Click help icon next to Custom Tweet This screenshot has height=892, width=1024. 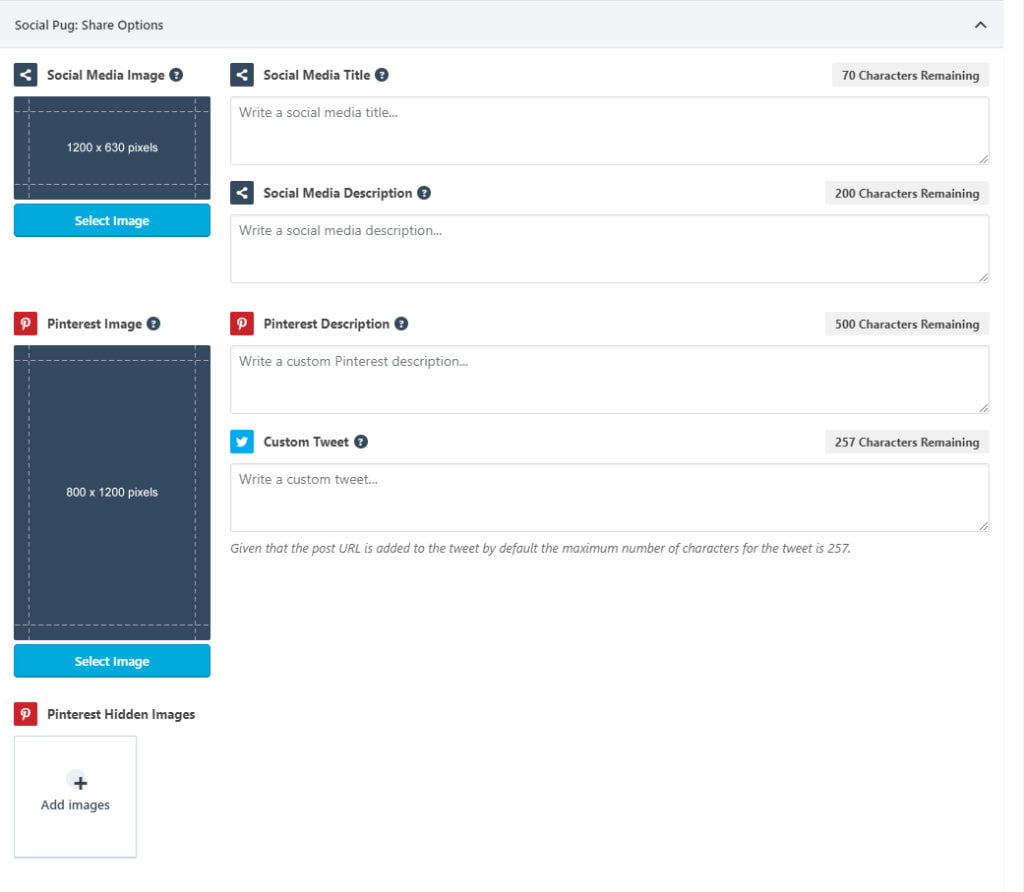point(361,442)
